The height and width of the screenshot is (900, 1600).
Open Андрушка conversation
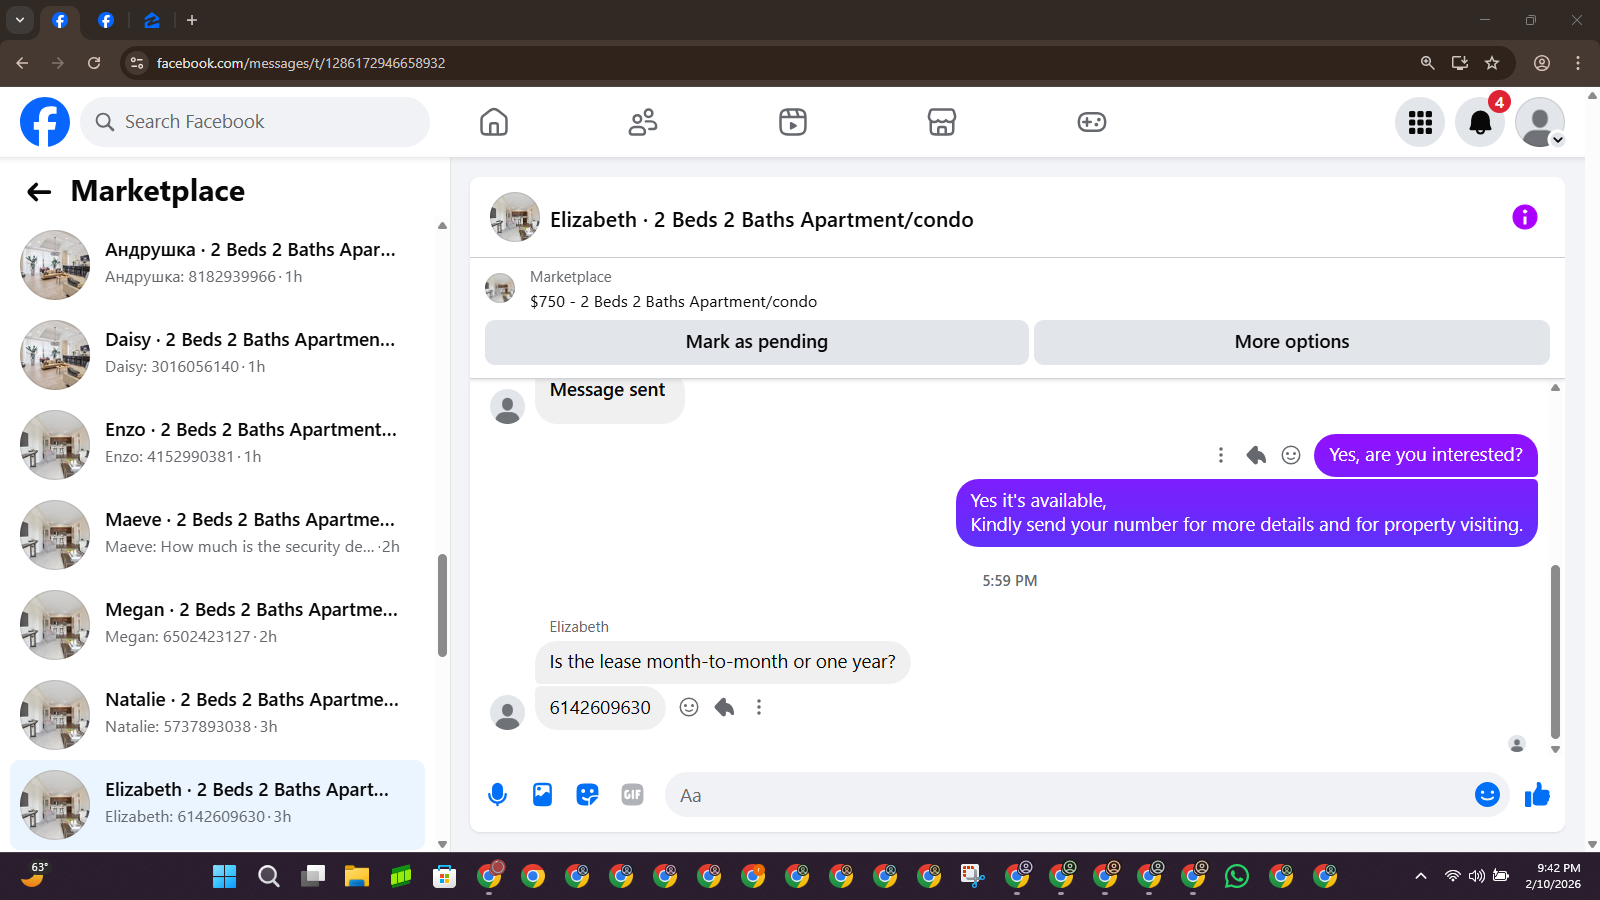coord(218,264)
